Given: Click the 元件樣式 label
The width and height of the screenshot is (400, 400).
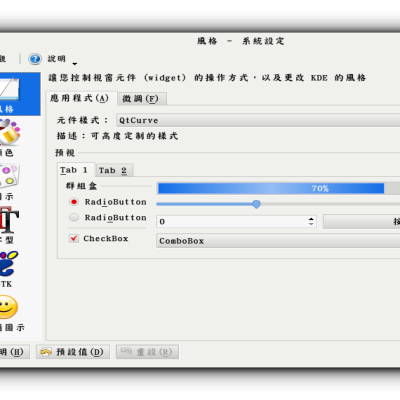Looking at the screenshot, I should pos(83,120).
